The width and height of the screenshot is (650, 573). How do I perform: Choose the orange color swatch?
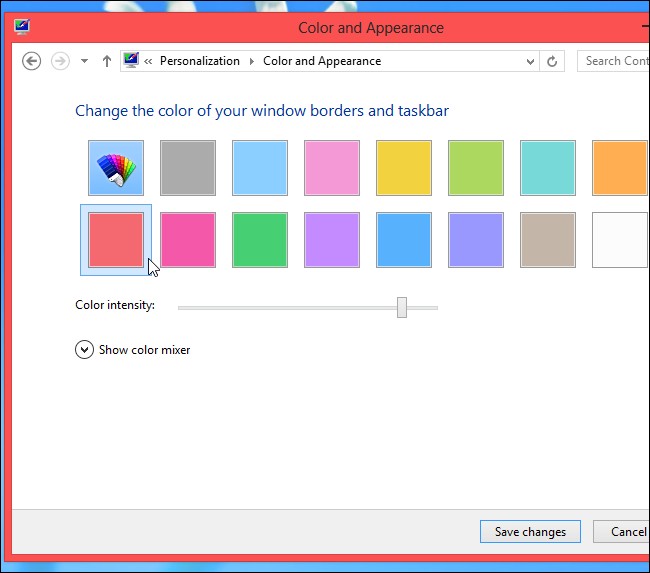click(620, 168)
